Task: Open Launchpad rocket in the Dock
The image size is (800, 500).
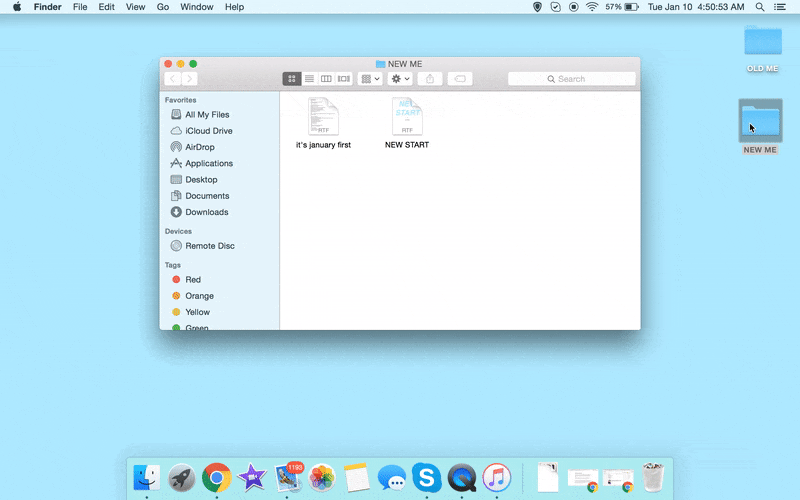Action: coord(182,478)
